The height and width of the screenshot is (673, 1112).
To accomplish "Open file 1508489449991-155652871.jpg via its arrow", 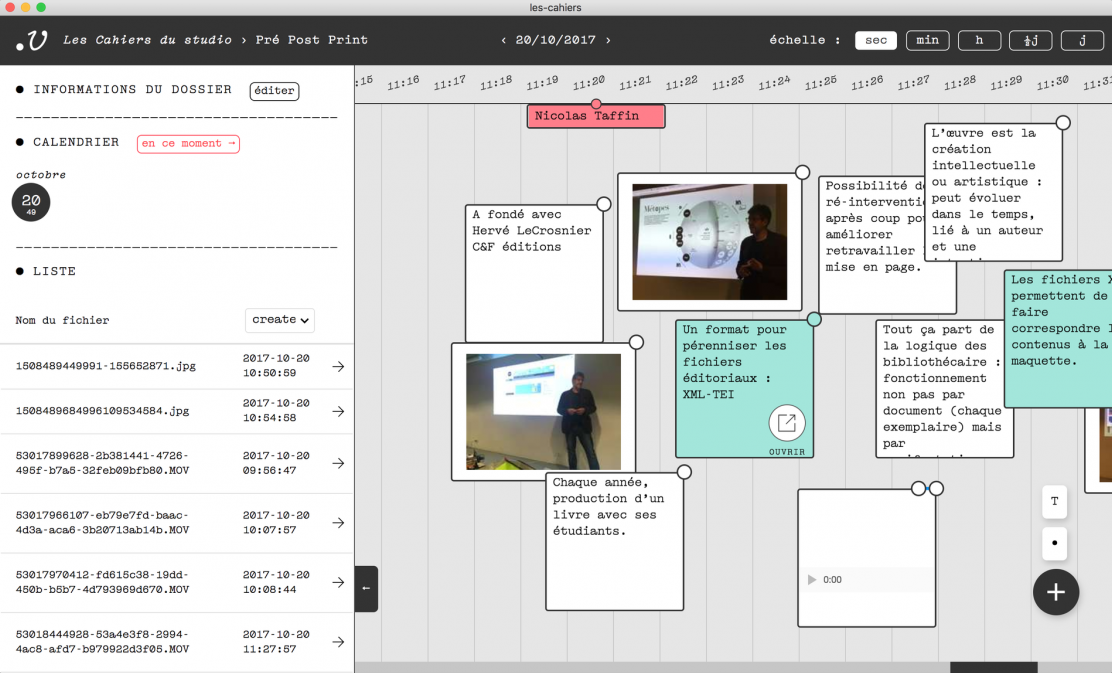I will tap(338, 367).
